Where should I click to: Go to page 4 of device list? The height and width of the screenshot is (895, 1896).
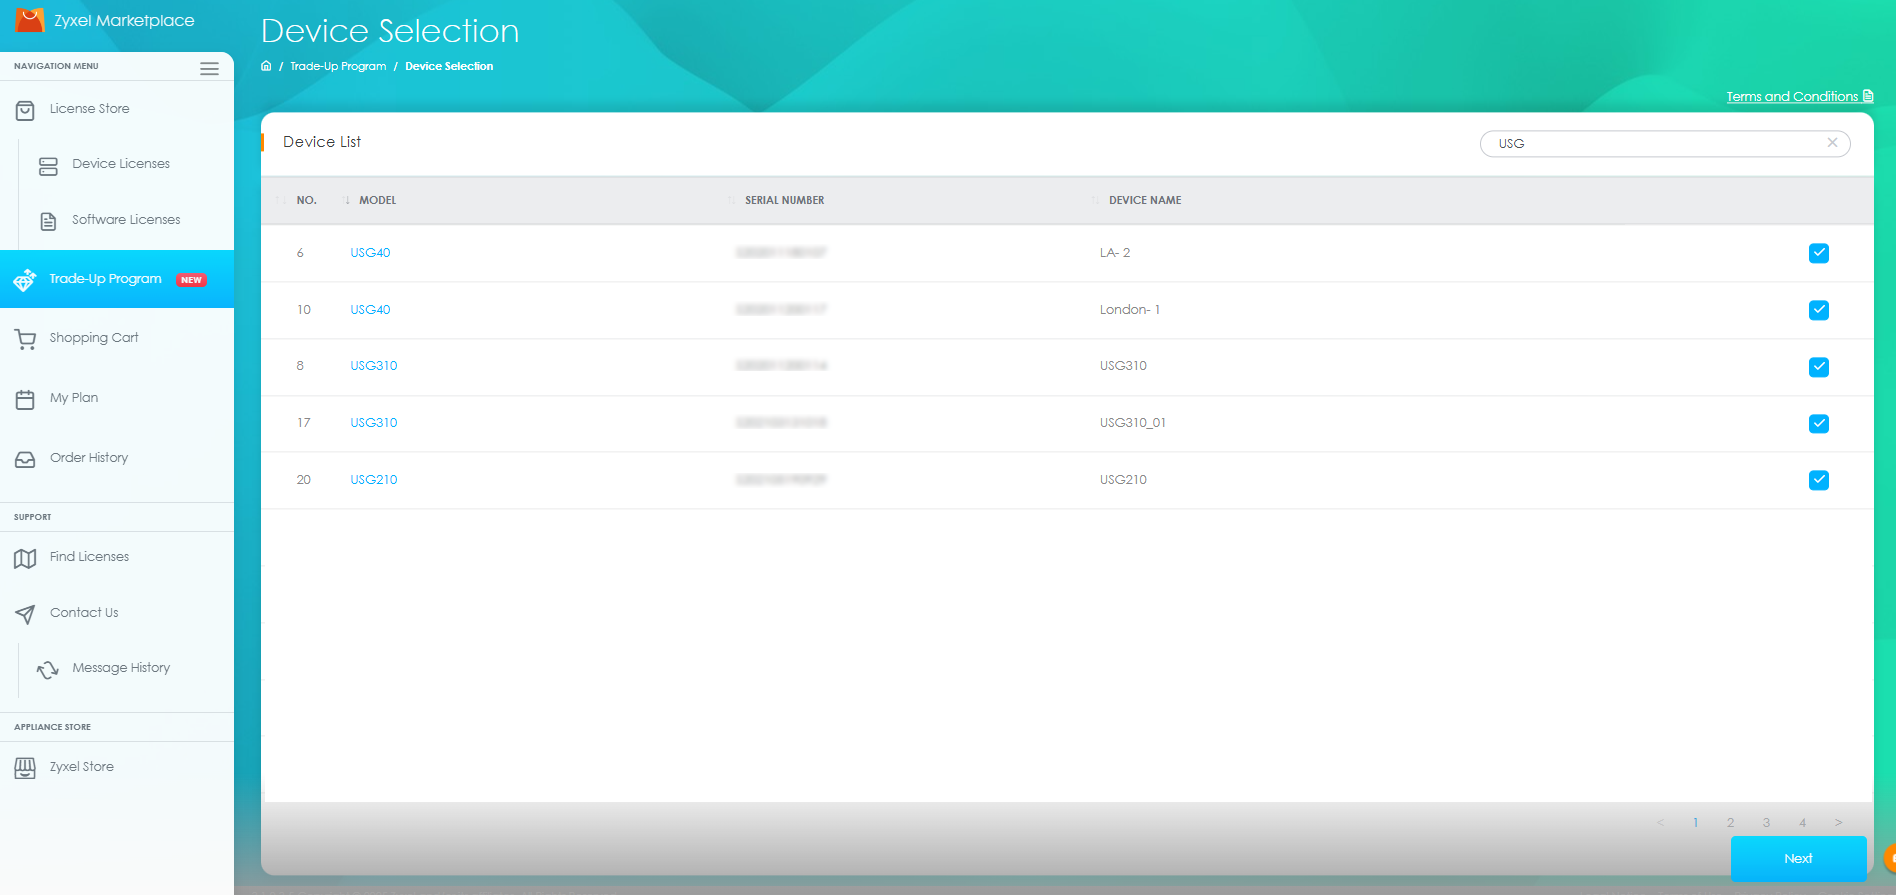point(1802,823)
